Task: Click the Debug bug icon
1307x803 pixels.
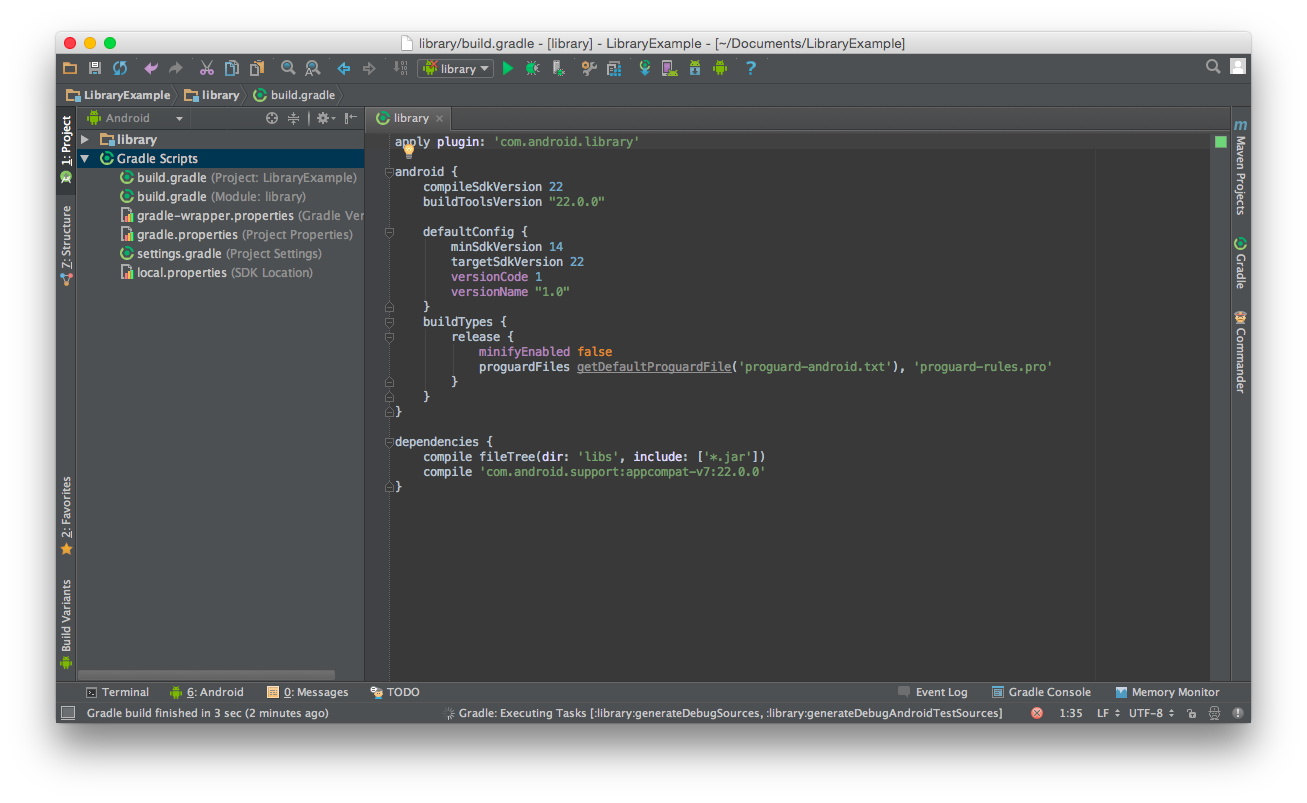Action: tap(532, 68)
